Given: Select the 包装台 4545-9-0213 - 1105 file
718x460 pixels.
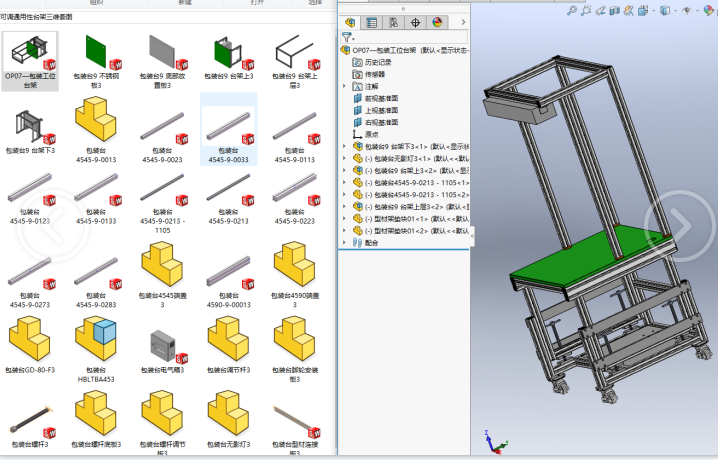Looking at the screenshot, I should [162, 201].
